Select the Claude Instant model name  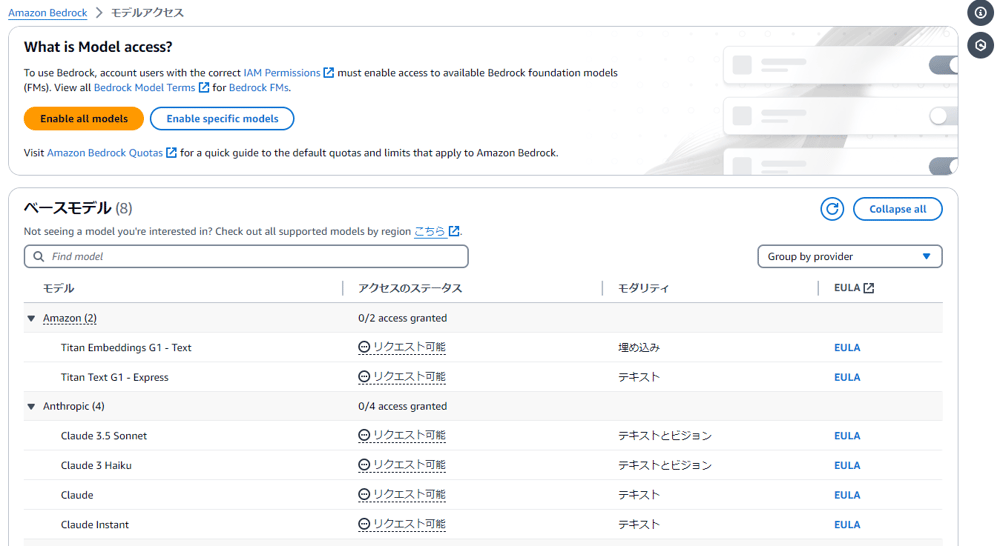point(95,524)
